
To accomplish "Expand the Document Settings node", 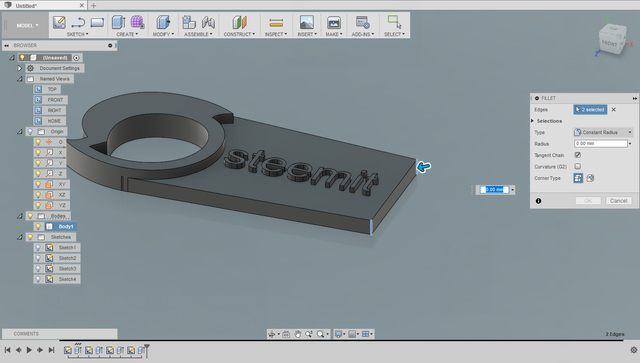I will [x=19, y=68].
